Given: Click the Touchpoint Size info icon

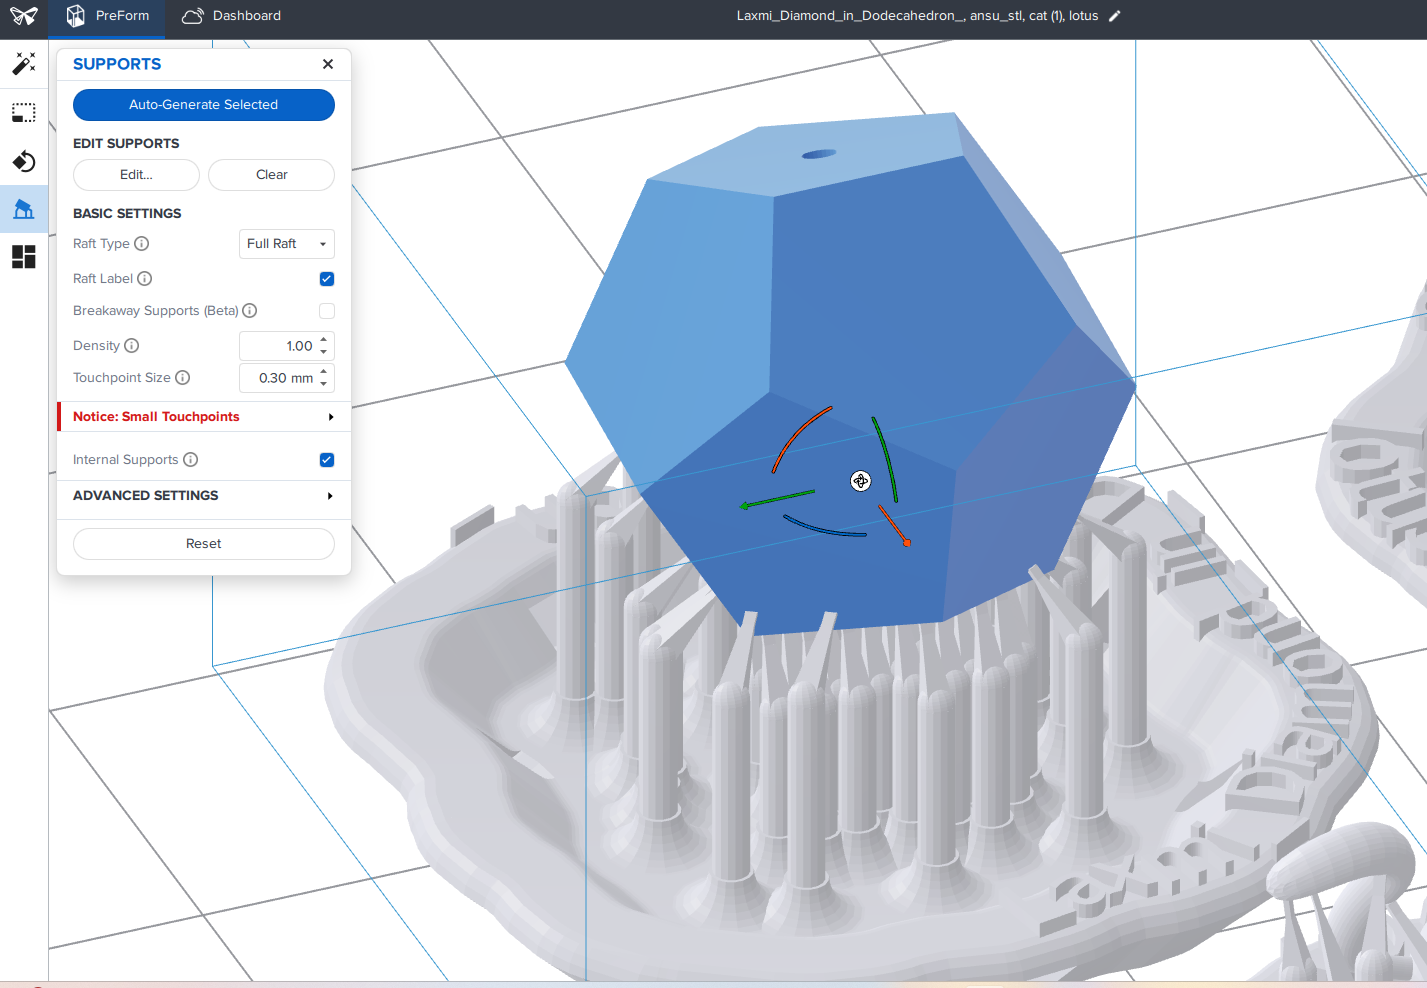Looking at the screenshot, I should (x=183, y=378).
